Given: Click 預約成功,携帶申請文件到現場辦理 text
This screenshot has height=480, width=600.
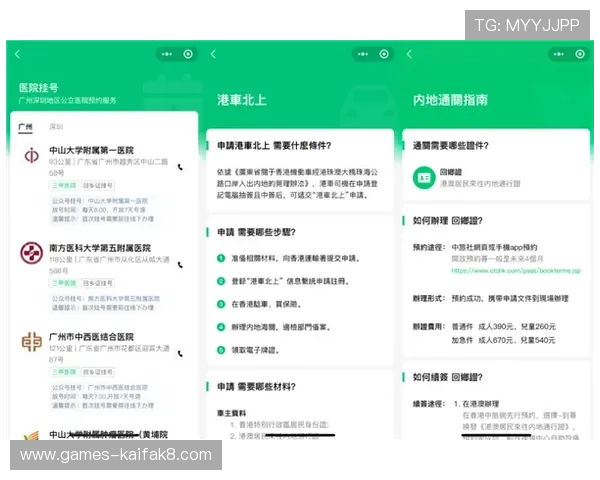Looking at the screenshot, I should tap(510, 298).
